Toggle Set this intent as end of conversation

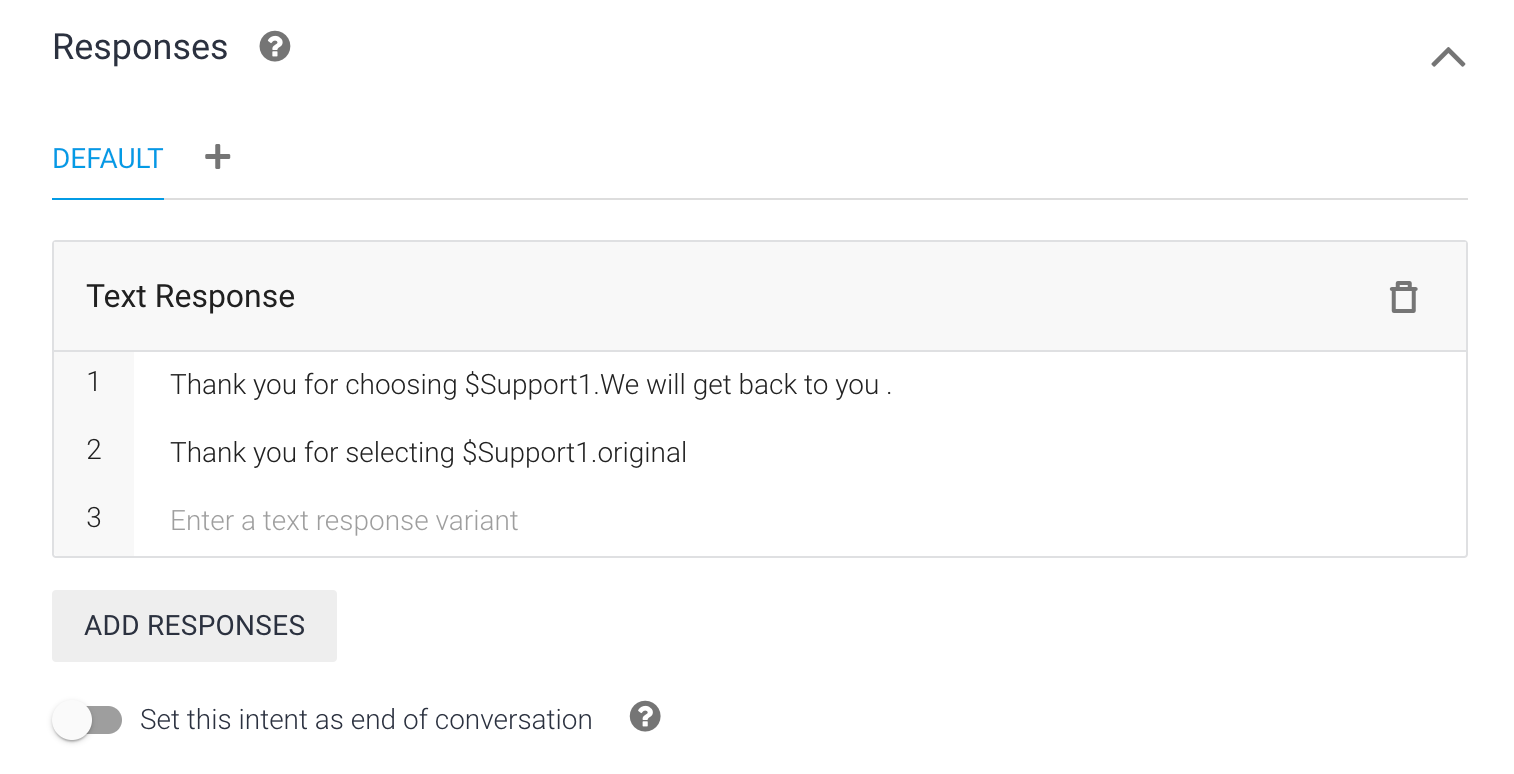[x=88, y=720]
